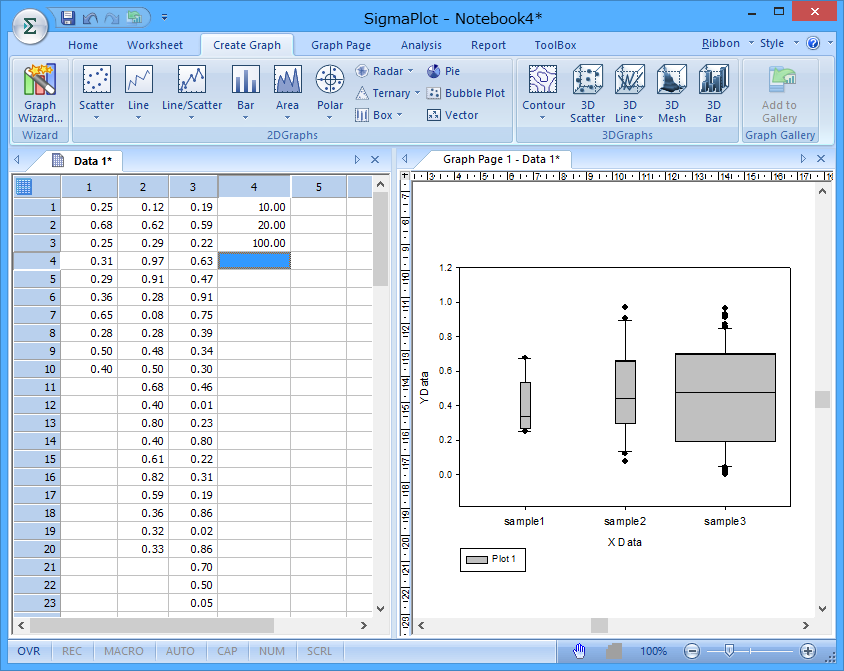Click the Box plot icon
The height and width of the screenshot is (671, 844).
[x=362, y=115]
